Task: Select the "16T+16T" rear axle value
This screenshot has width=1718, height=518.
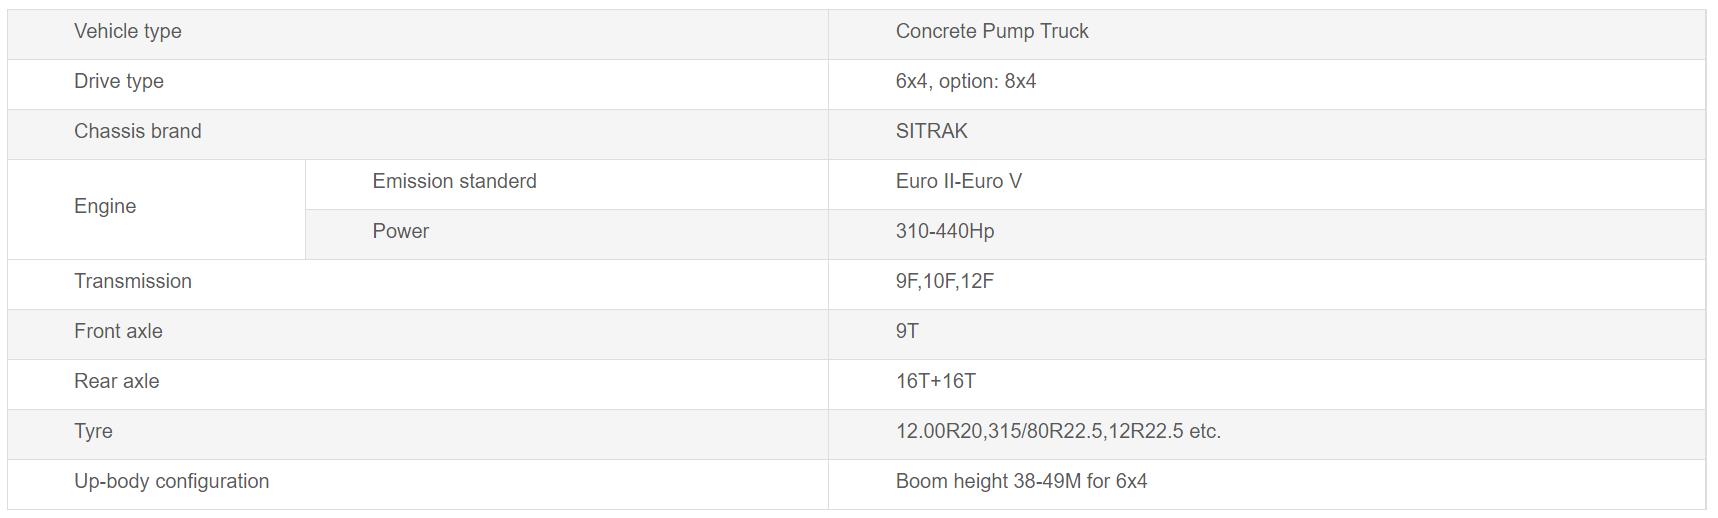Action: coord(935,381)
